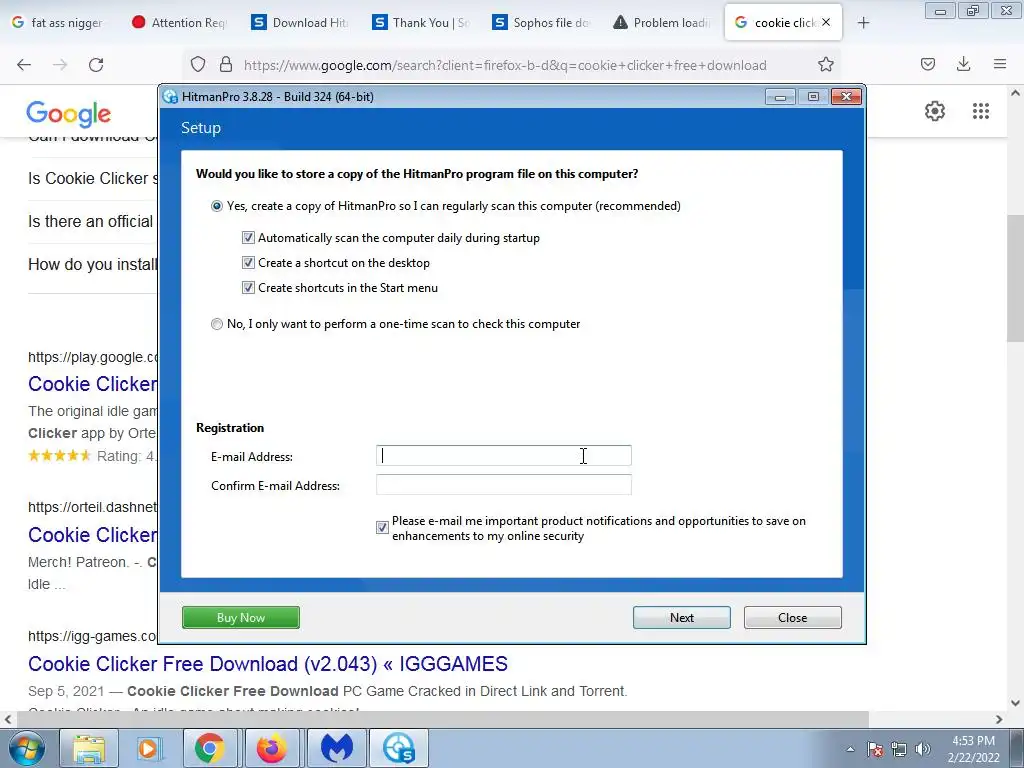The image size is (1024, 768).
Task: Open Cookie Clicker Free Download IGGGAMES link
Action: (268, 664)
